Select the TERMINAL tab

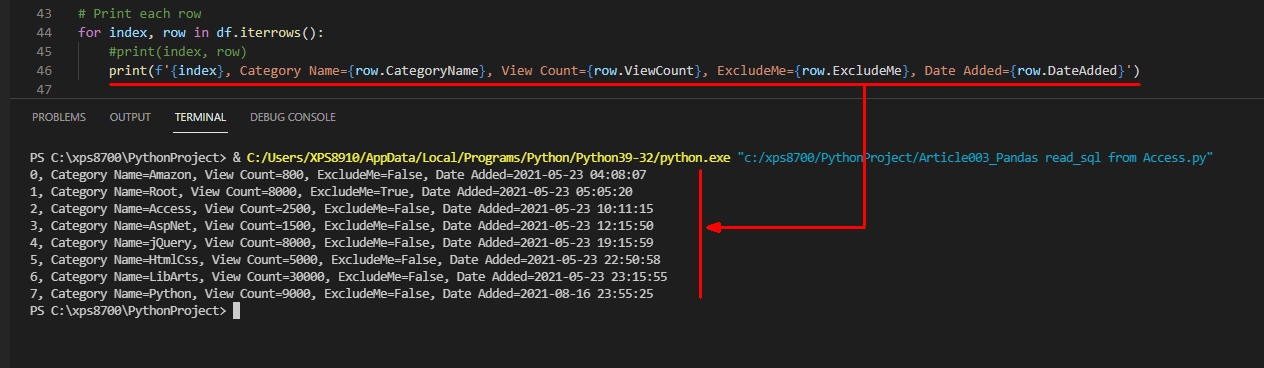[200, 117]
